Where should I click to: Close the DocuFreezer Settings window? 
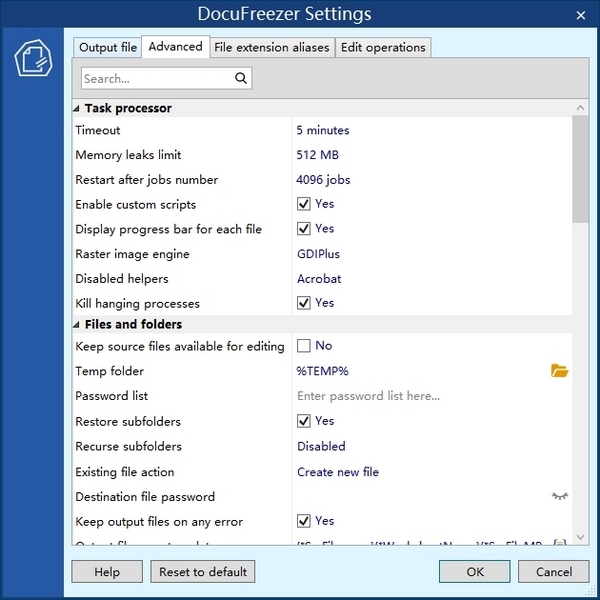click(580, 15)
